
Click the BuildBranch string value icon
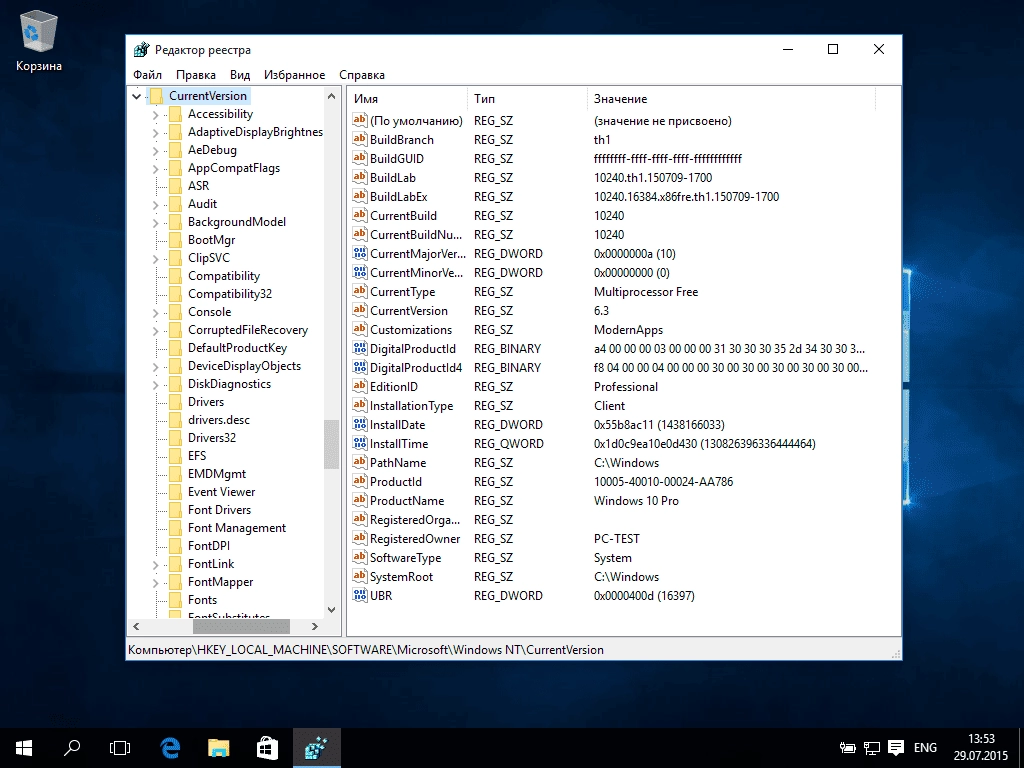click(359, 139)
